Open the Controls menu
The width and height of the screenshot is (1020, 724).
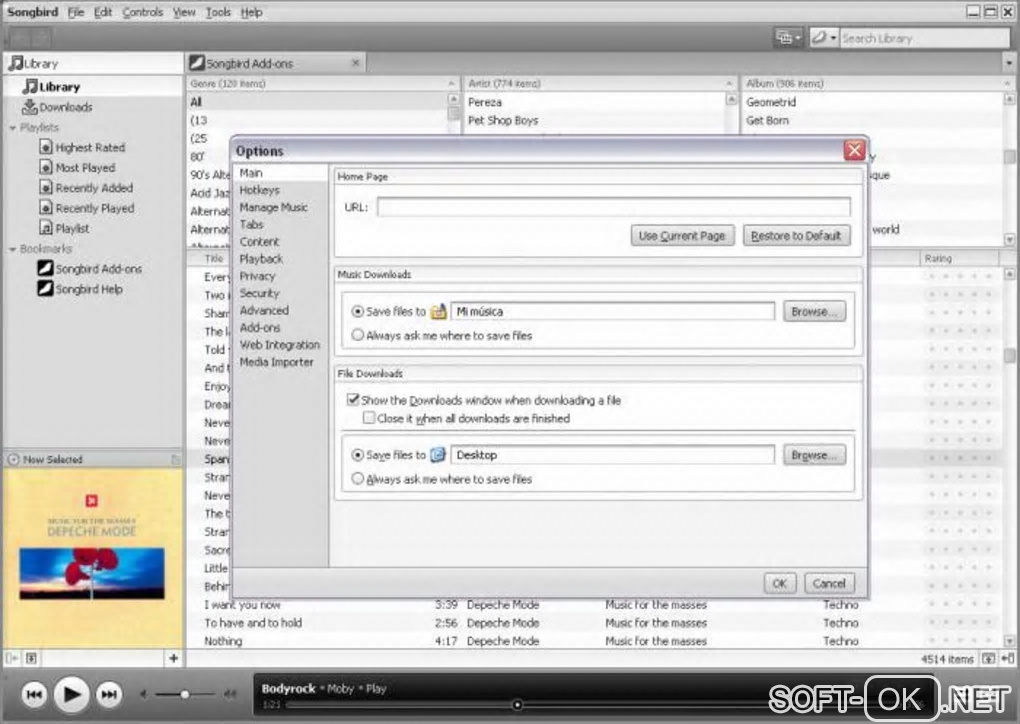(x=142, y=12)
